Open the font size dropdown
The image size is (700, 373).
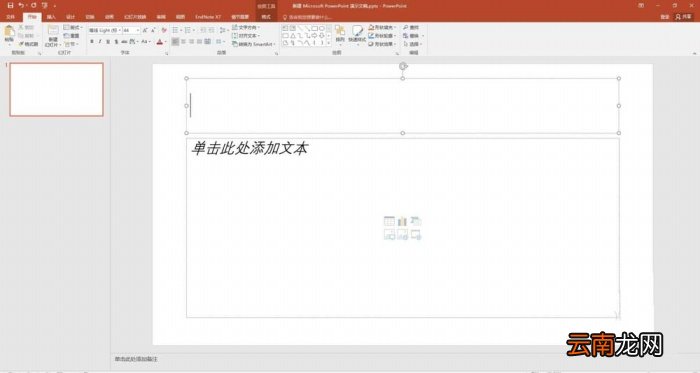(x=138, y=30)
